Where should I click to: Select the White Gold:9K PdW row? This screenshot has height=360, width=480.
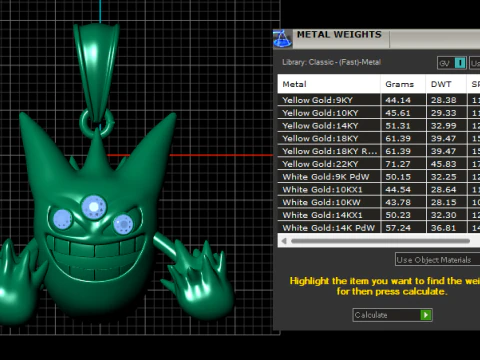(x=379, y=177)
